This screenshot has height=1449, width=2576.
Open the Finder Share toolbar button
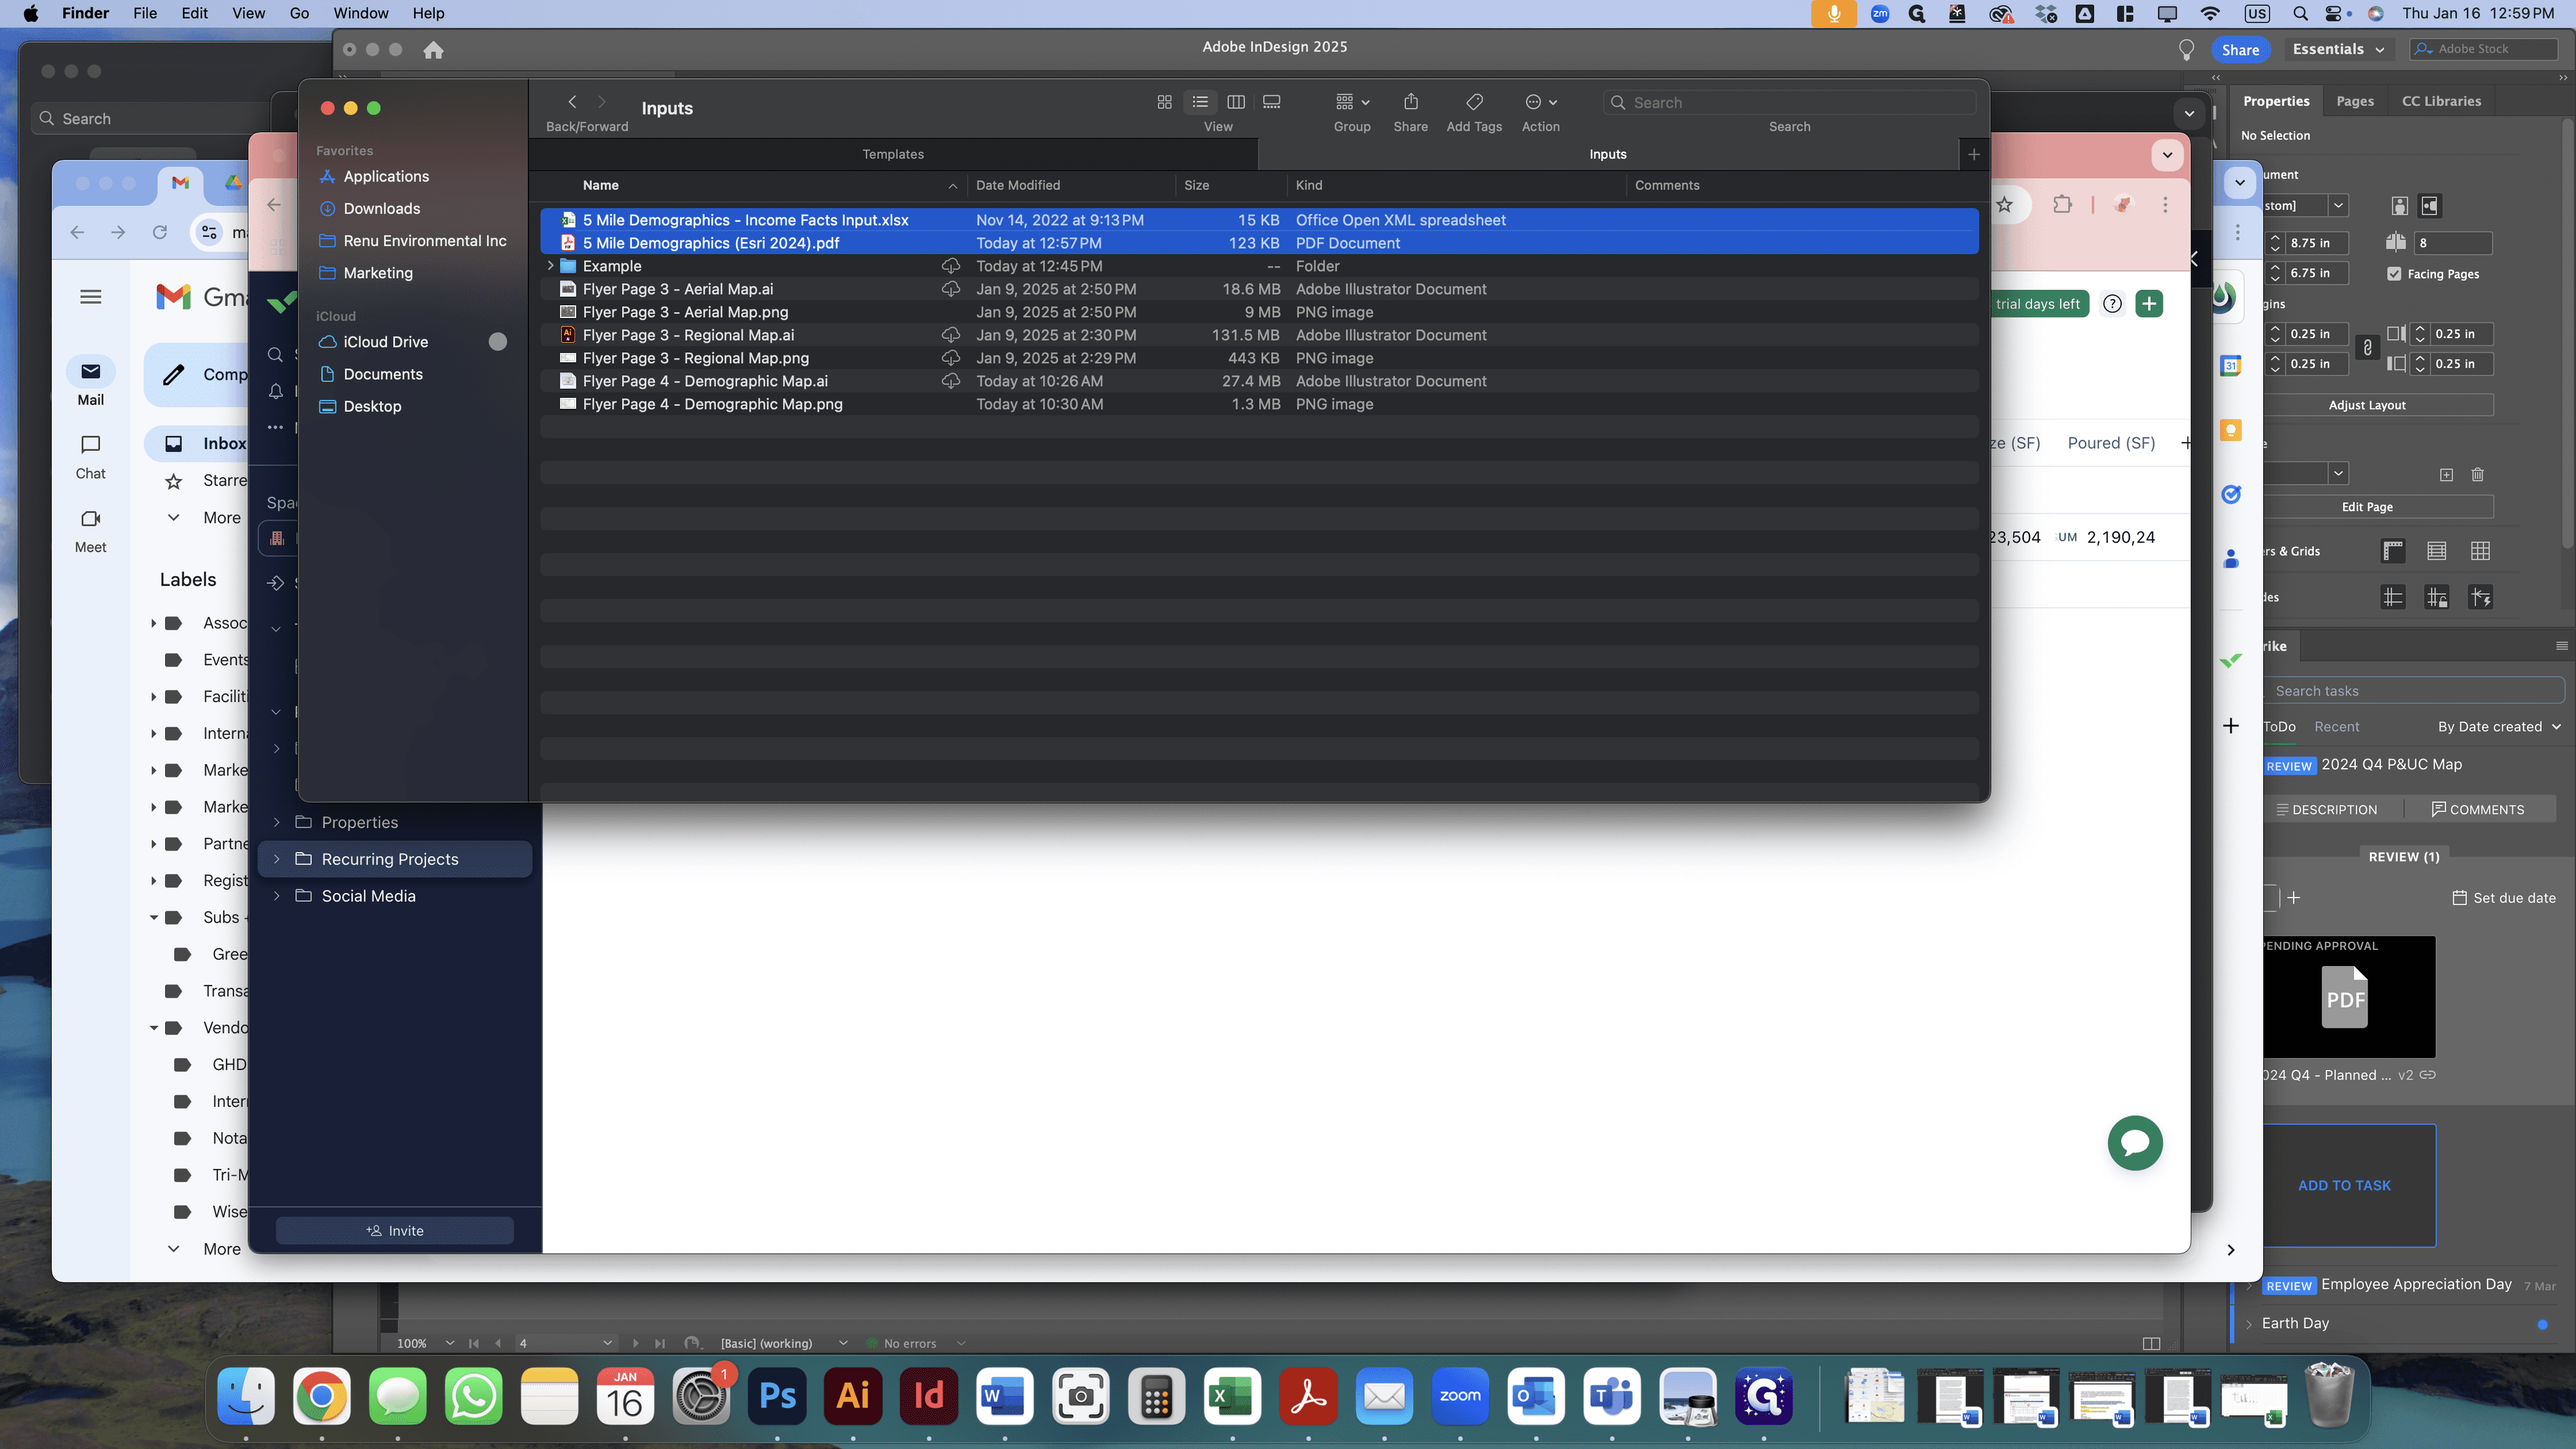click(1411, 102)
